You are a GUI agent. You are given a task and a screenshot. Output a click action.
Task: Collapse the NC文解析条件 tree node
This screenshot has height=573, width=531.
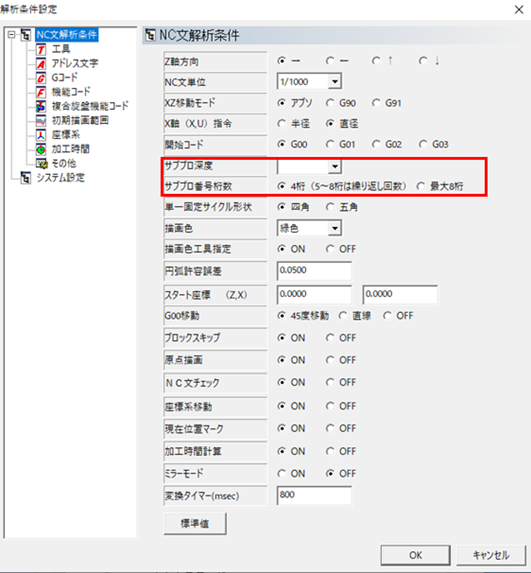click(x=12, y=35)
